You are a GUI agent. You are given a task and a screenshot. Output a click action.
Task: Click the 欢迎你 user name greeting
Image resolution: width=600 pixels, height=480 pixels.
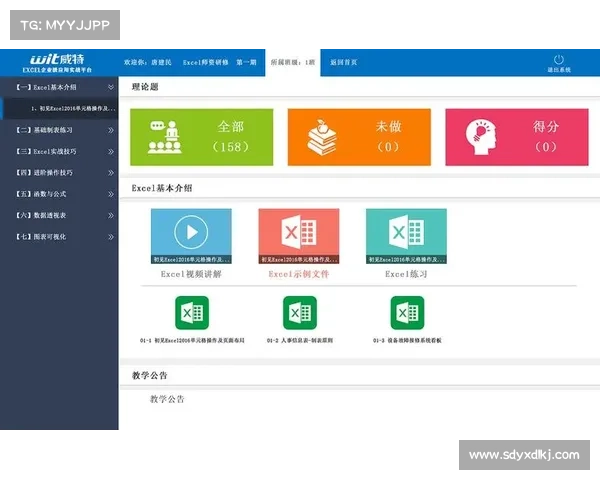click(147, 62)
